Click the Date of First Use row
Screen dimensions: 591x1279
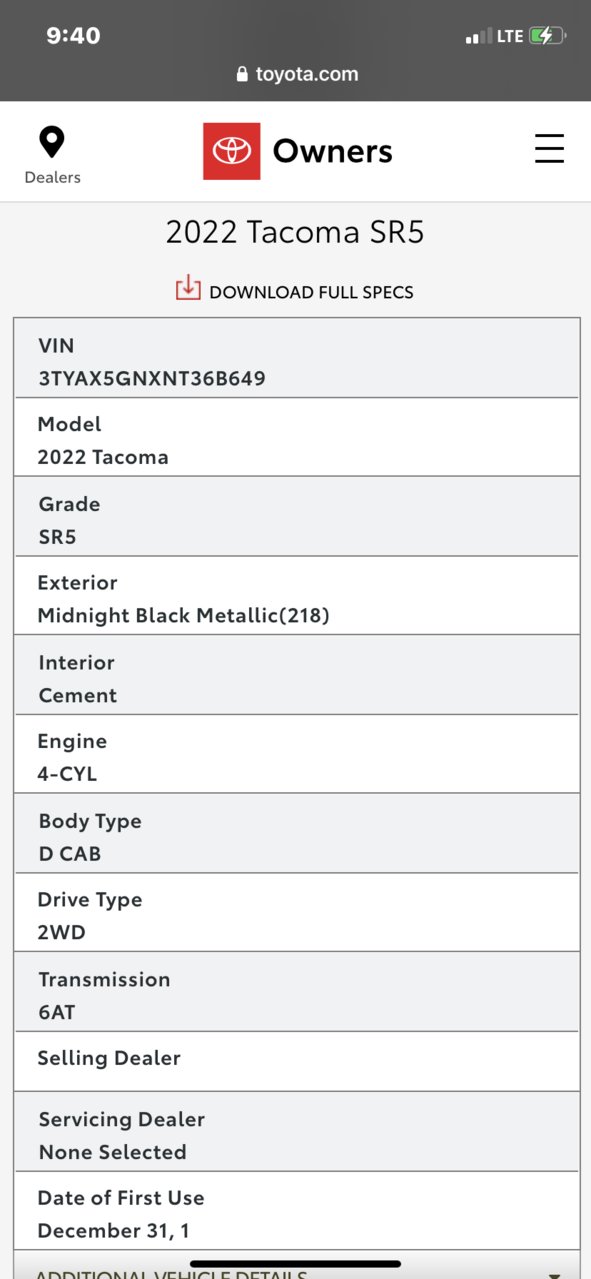click(296, 1210)
